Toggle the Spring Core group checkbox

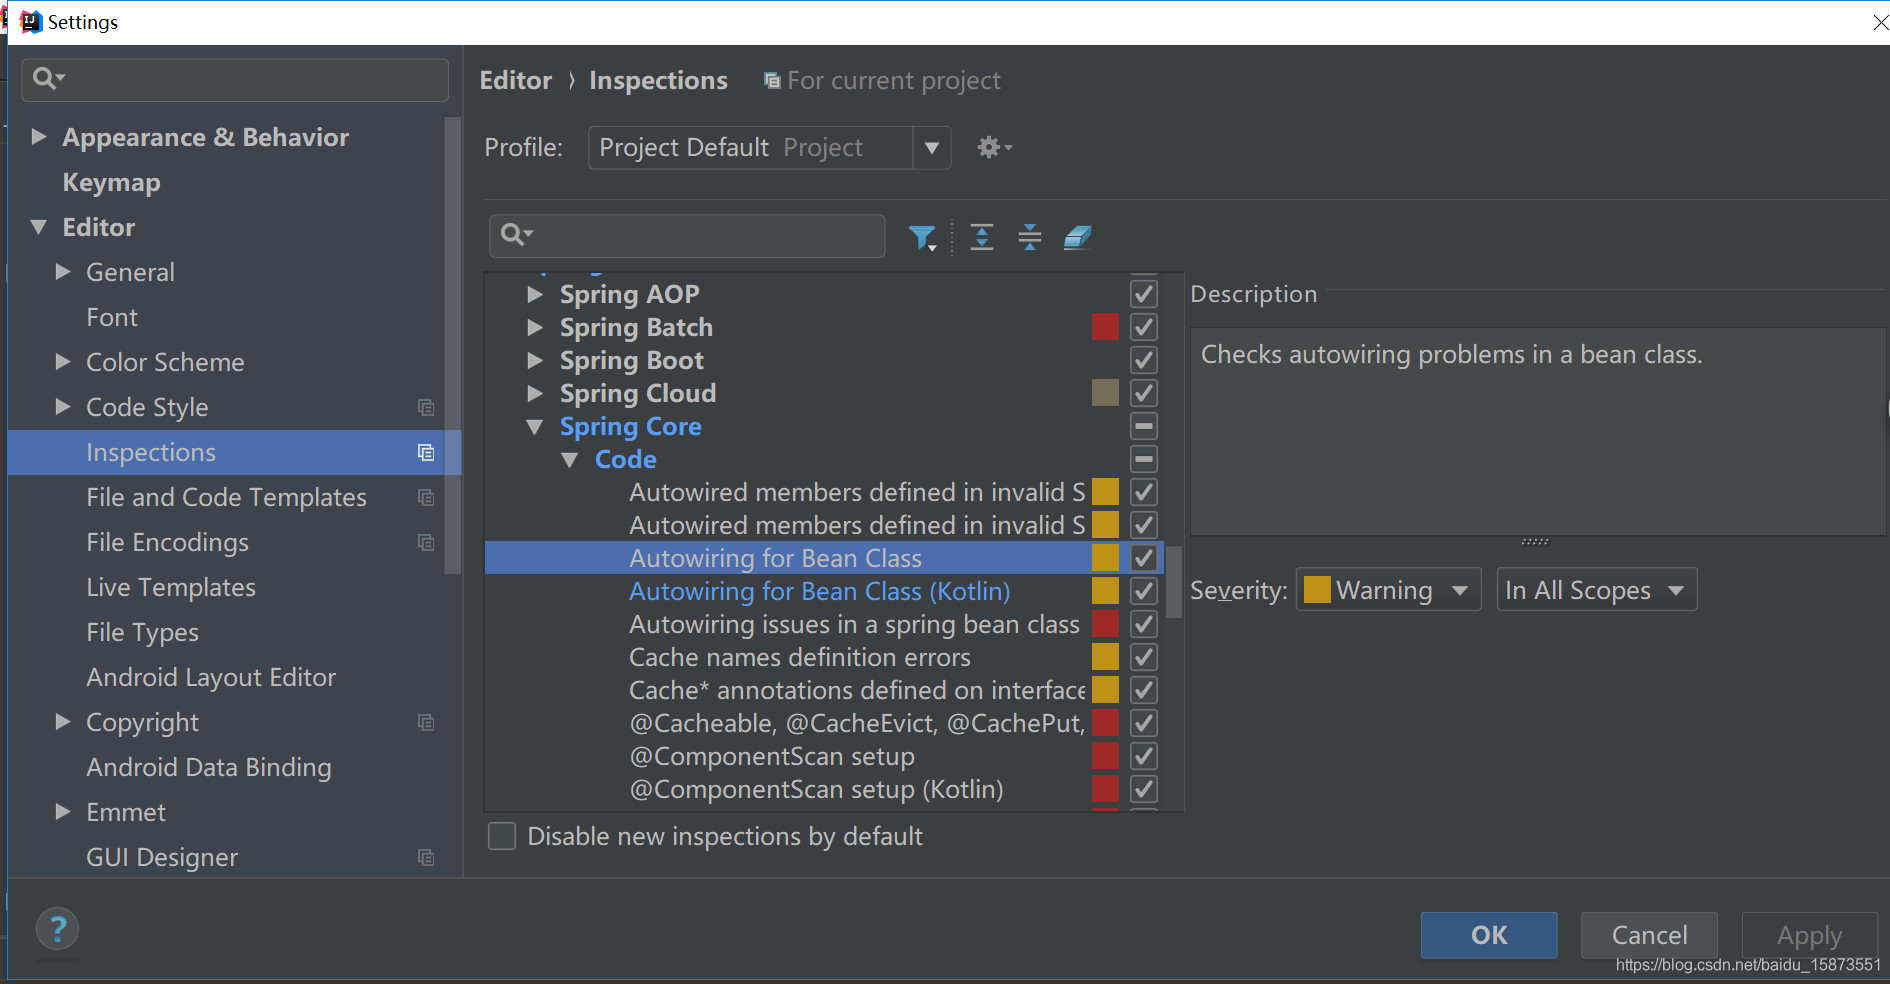click(1144, 426)
